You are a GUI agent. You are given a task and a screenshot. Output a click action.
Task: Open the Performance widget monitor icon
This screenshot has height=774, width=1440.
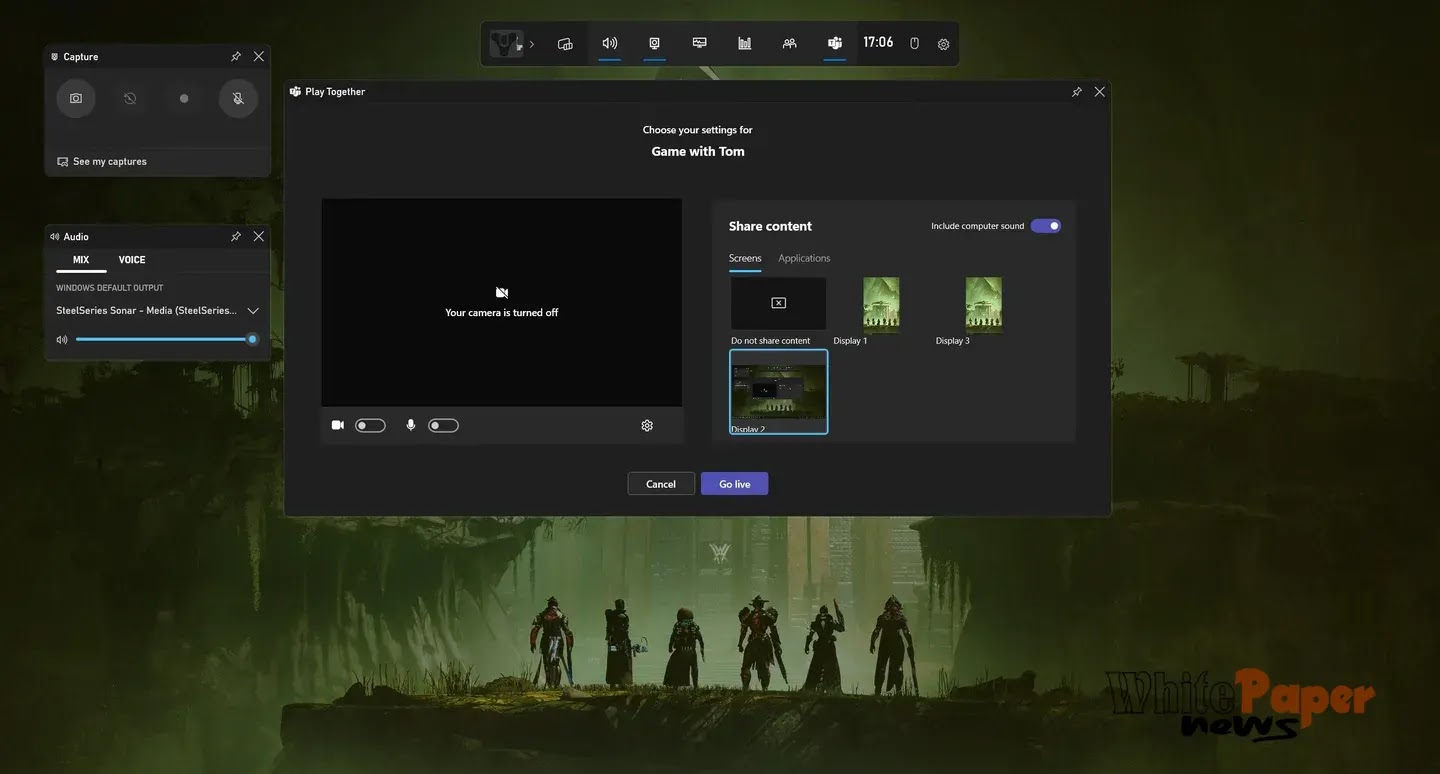[700, 43]
